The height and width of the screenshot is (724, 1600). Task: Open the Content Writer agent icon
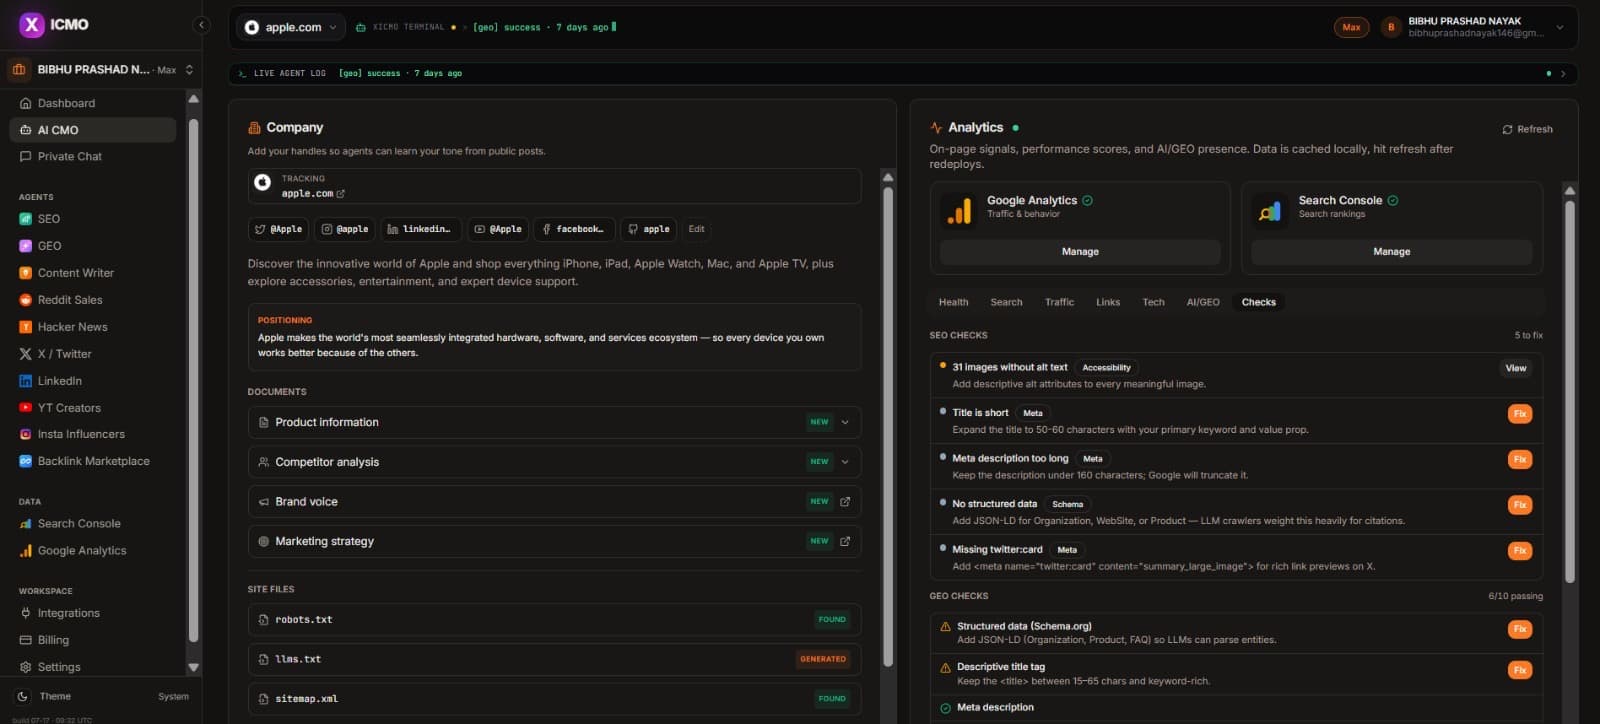point(26,273)
